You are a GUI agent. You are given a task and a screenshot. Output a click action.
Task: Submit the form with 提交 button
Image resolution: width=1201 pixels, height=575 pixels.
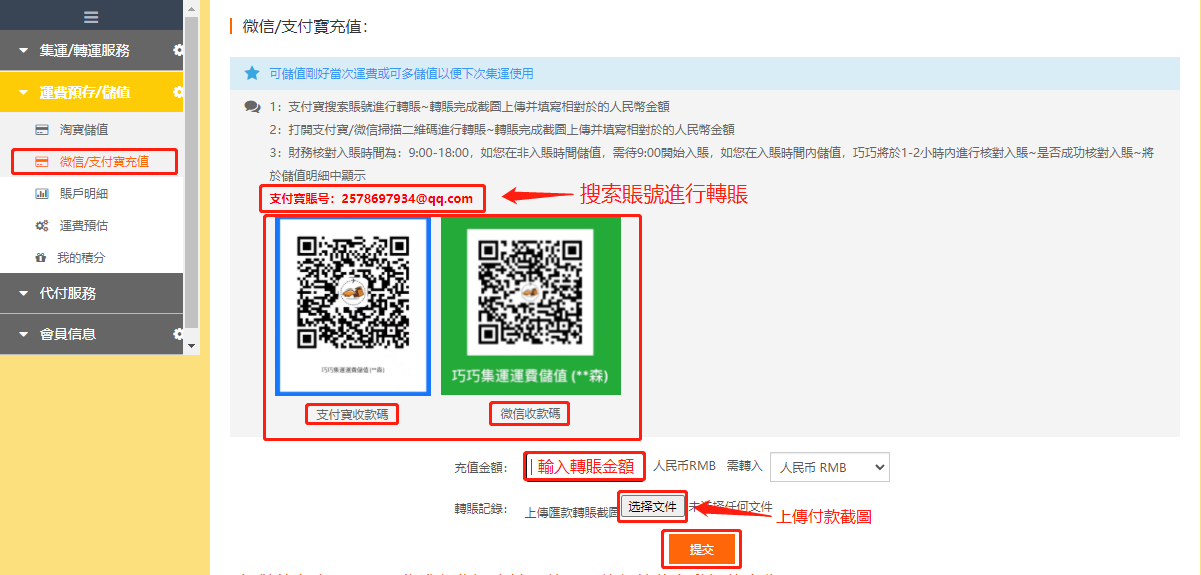tap(702, 550)
